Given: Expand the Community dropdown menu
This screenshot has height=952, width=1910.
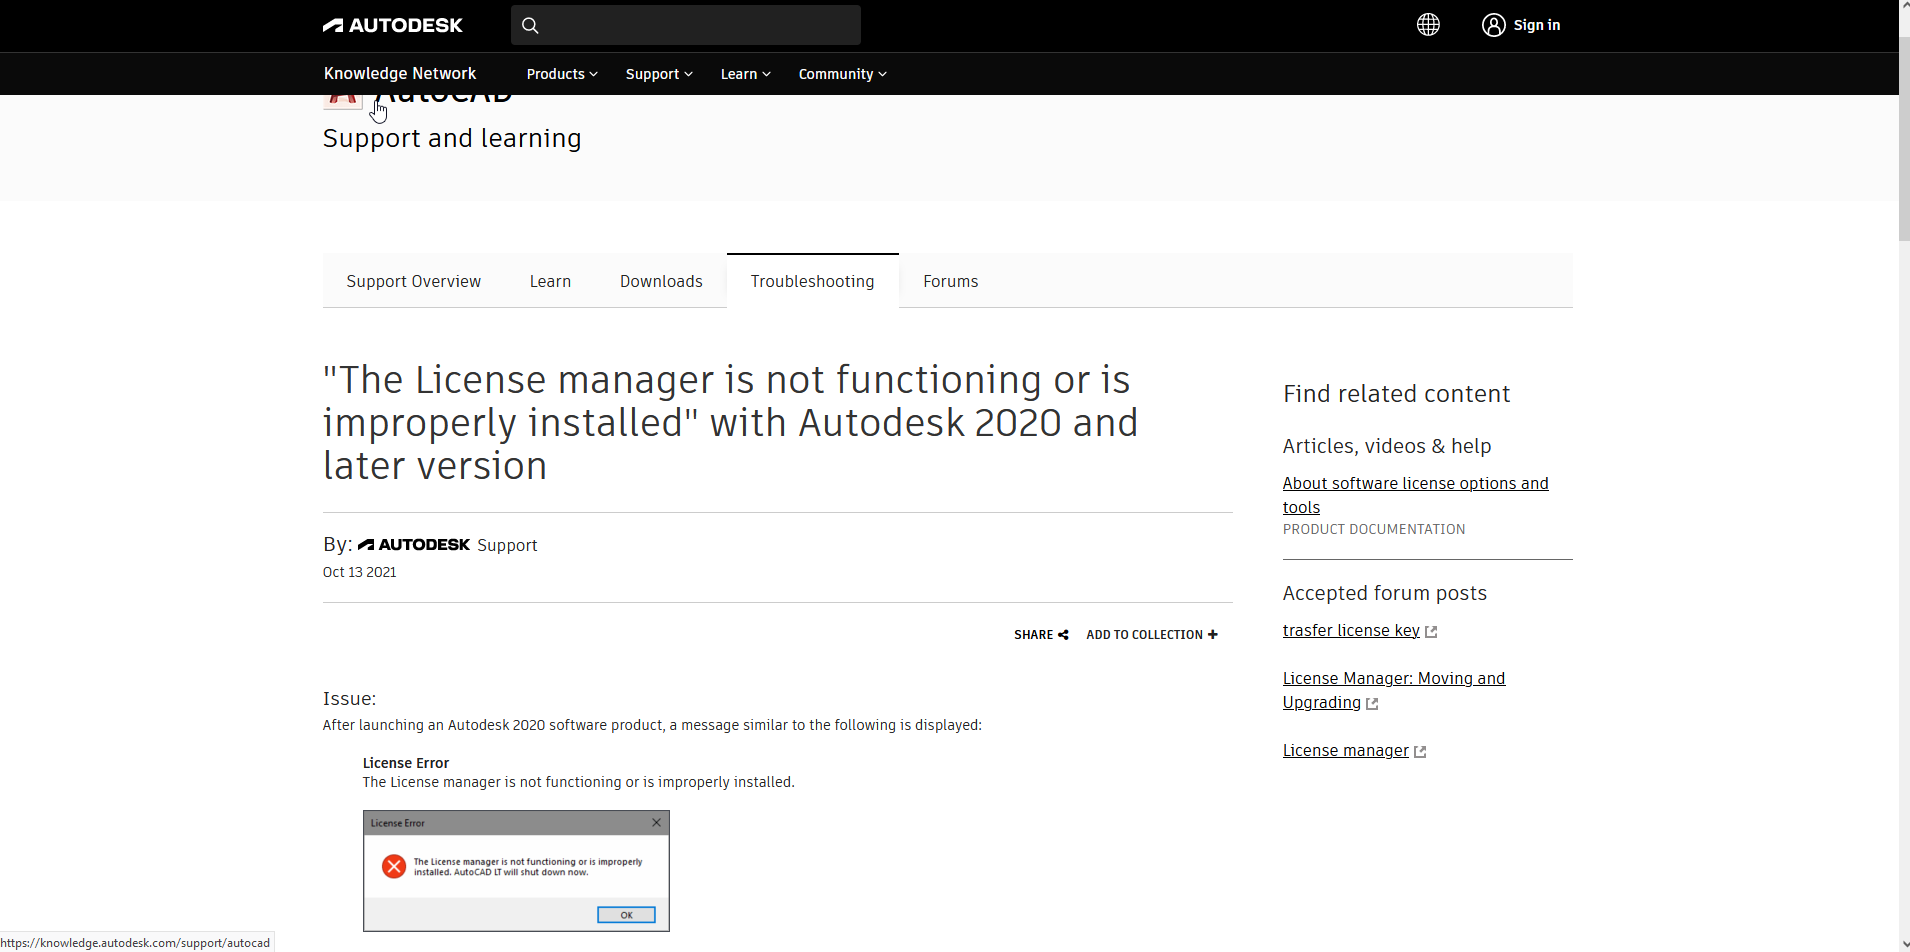Looking at the screenshot, I should click(x=843, y=74).
